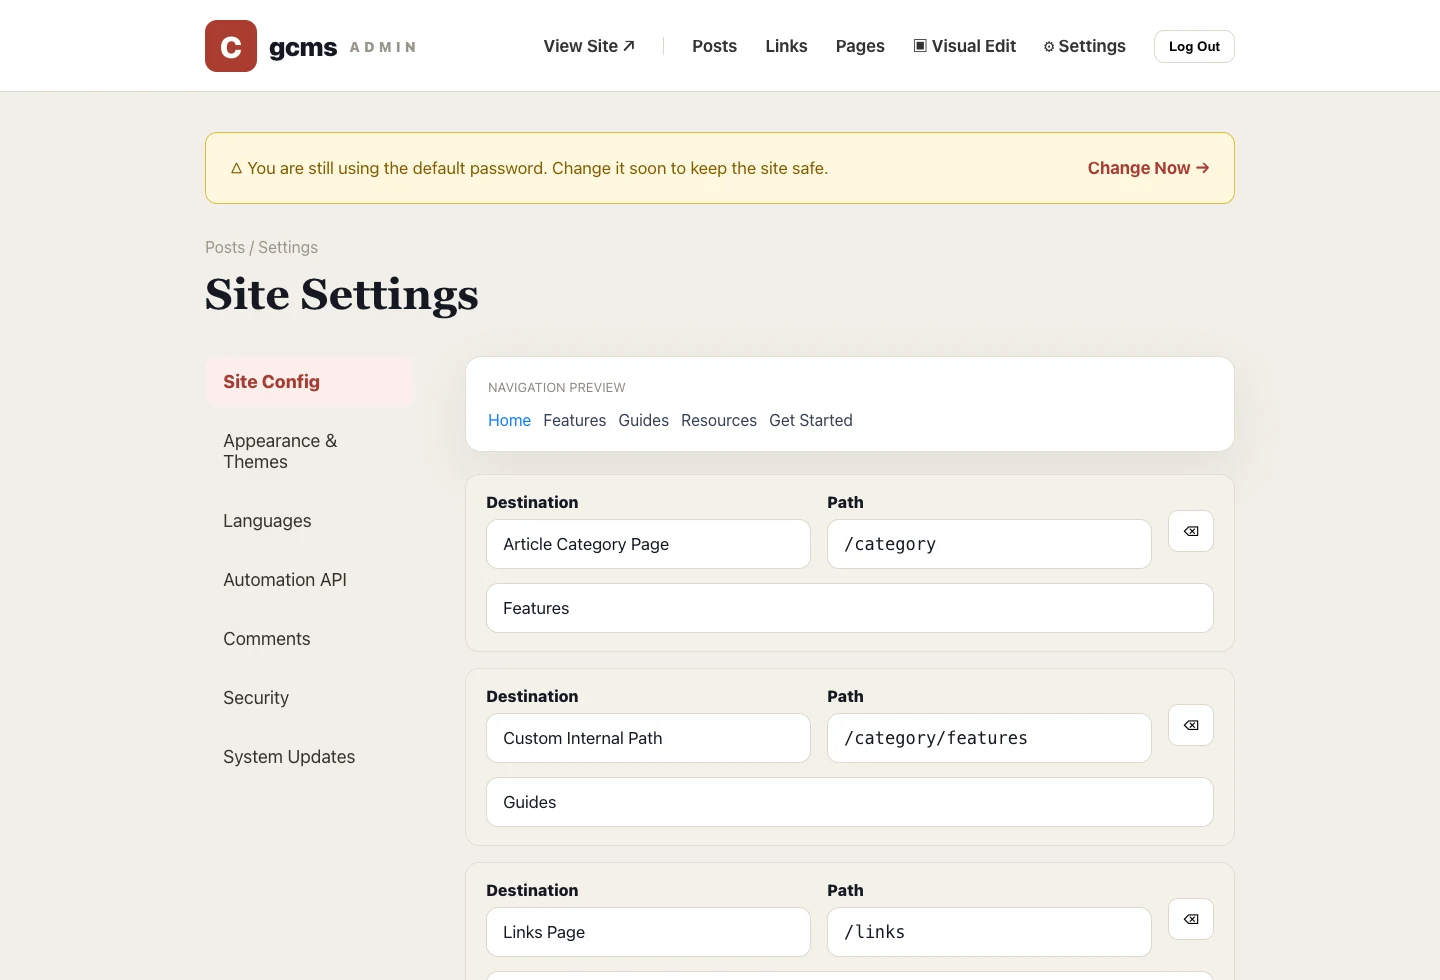Open the Article Category Page destination dropdown
Viewport: 1440px width, 980px height.
(x=648, y=544)
